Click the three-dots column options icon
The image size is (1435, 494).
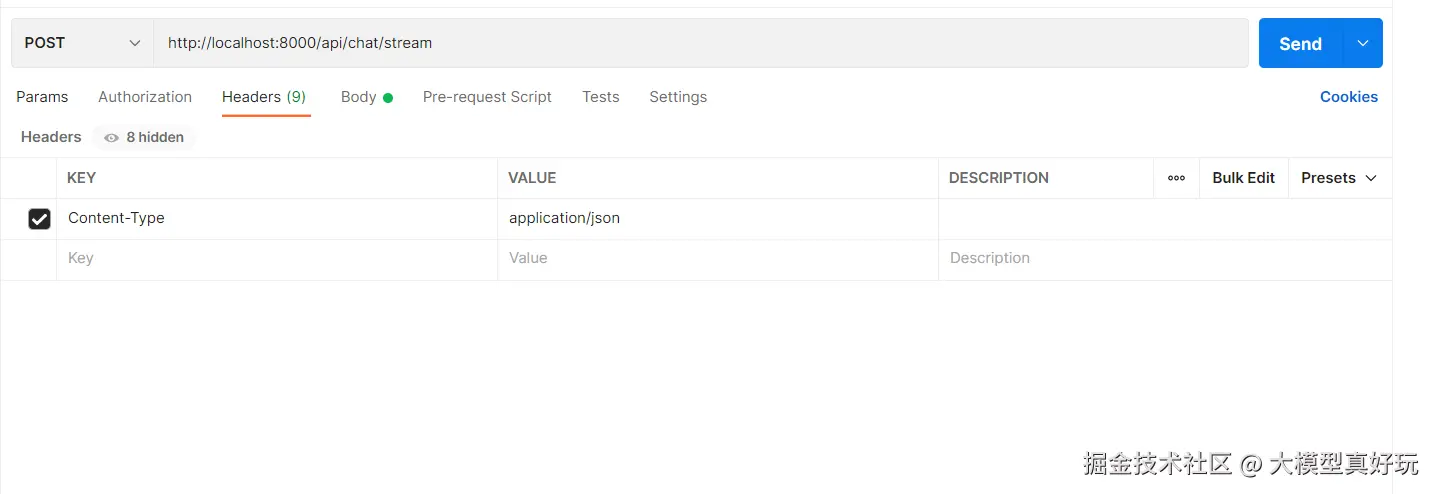pyautogui.click(x=1176, y=178)
